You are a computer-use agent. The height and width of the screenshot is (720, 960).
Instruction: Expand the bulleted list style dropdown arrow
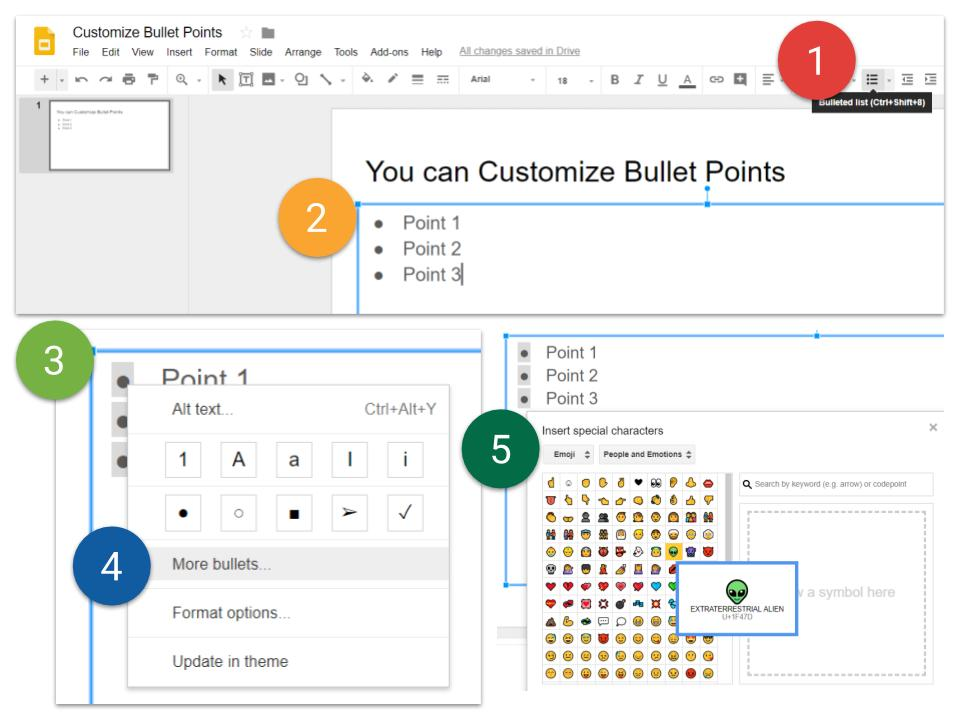click(x=889, y=80)
